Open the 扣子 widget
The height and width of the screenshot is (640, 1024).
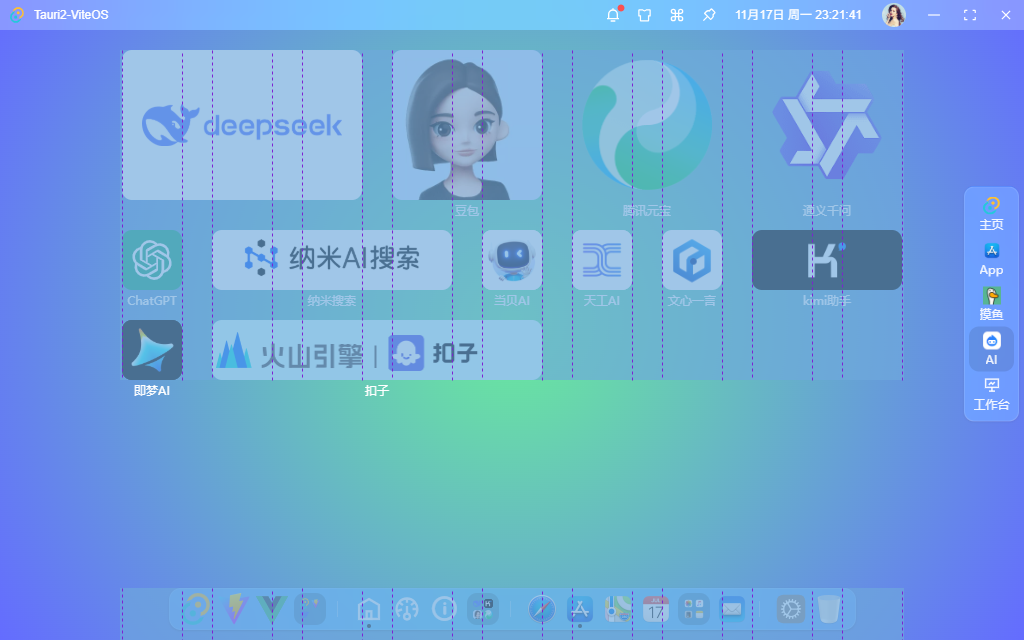click(377, 349)
